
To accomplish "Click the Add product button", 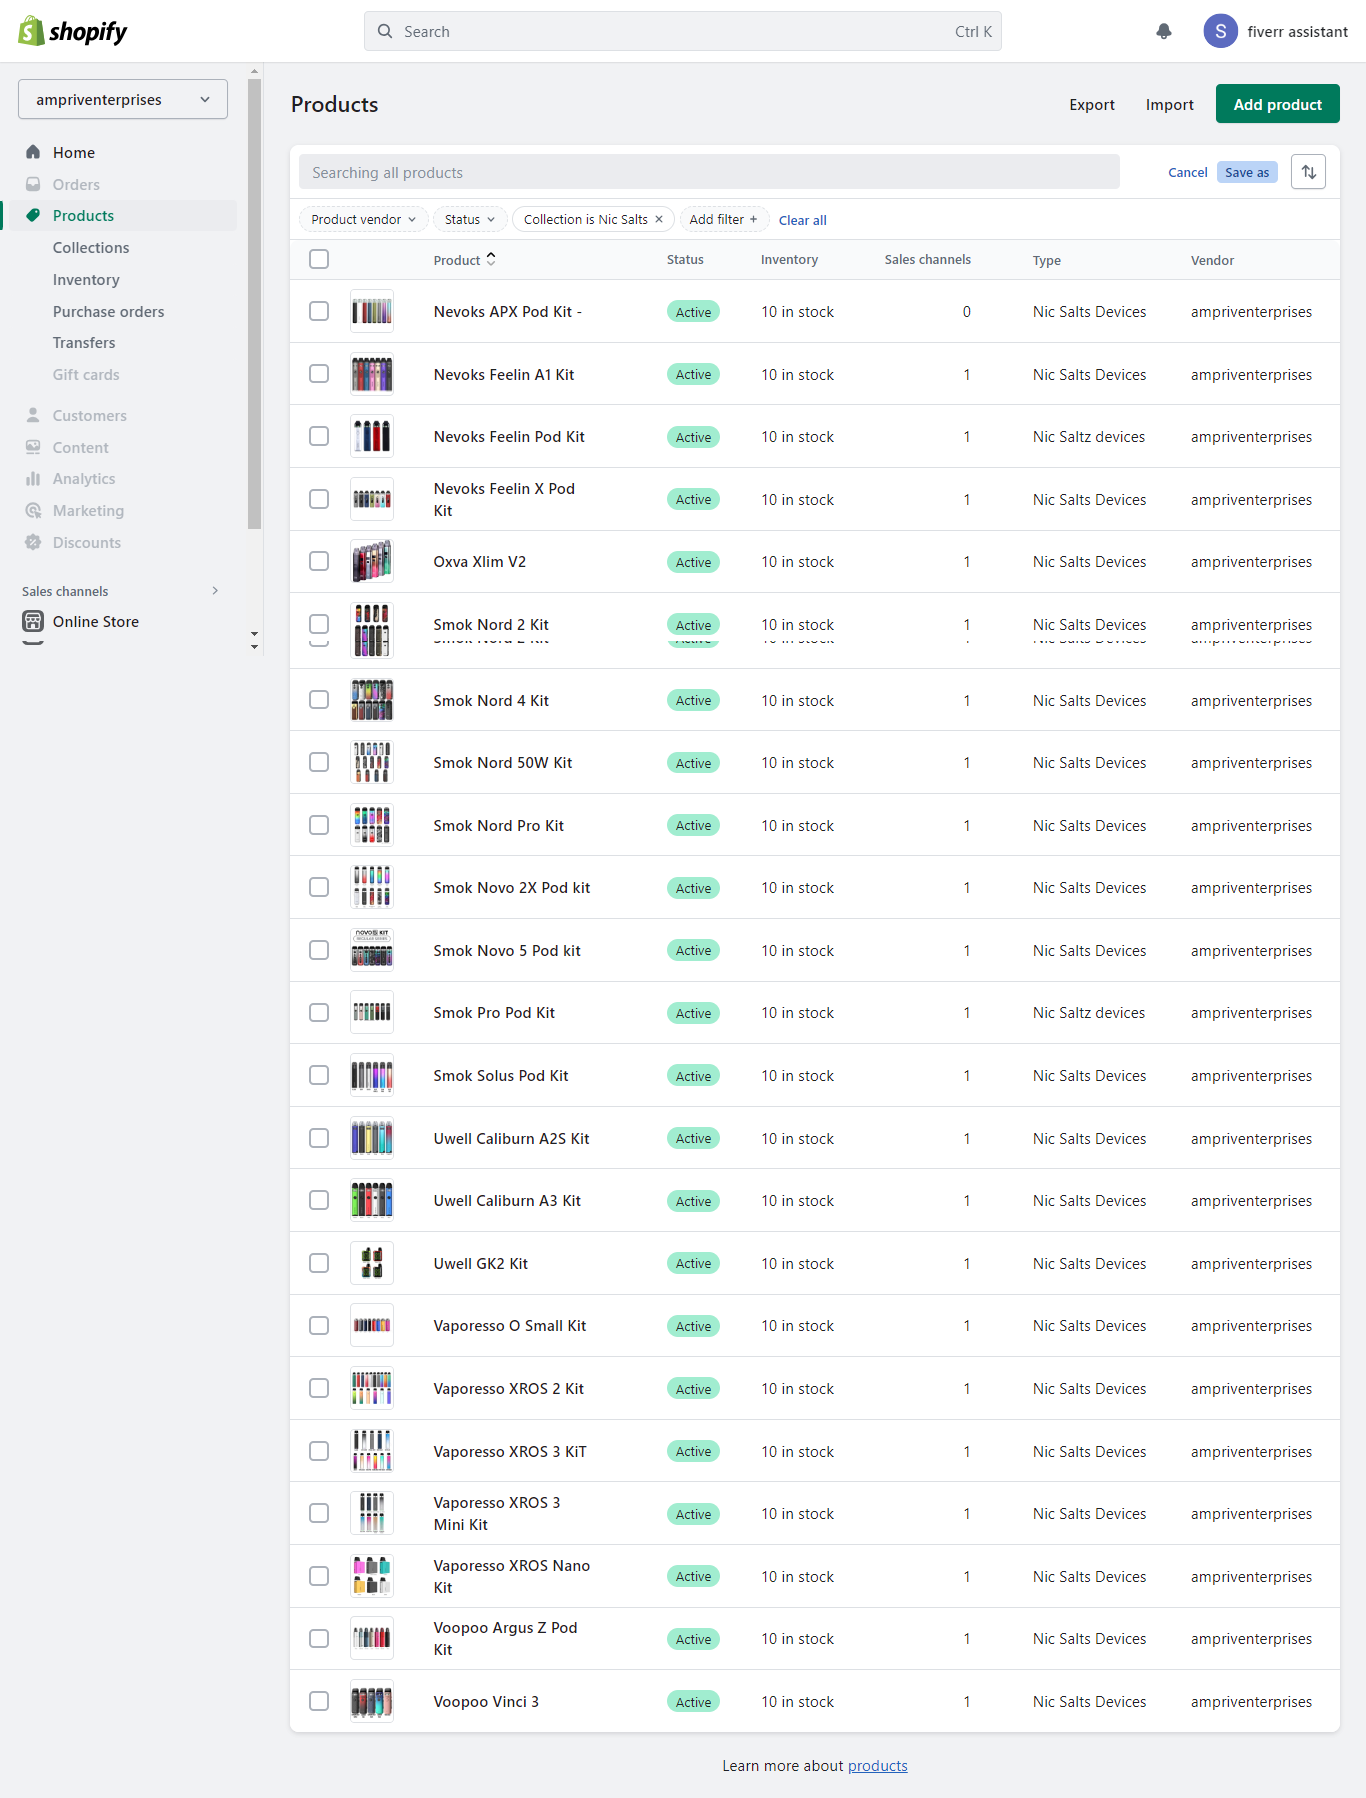I will click(x=1277, y=104).
